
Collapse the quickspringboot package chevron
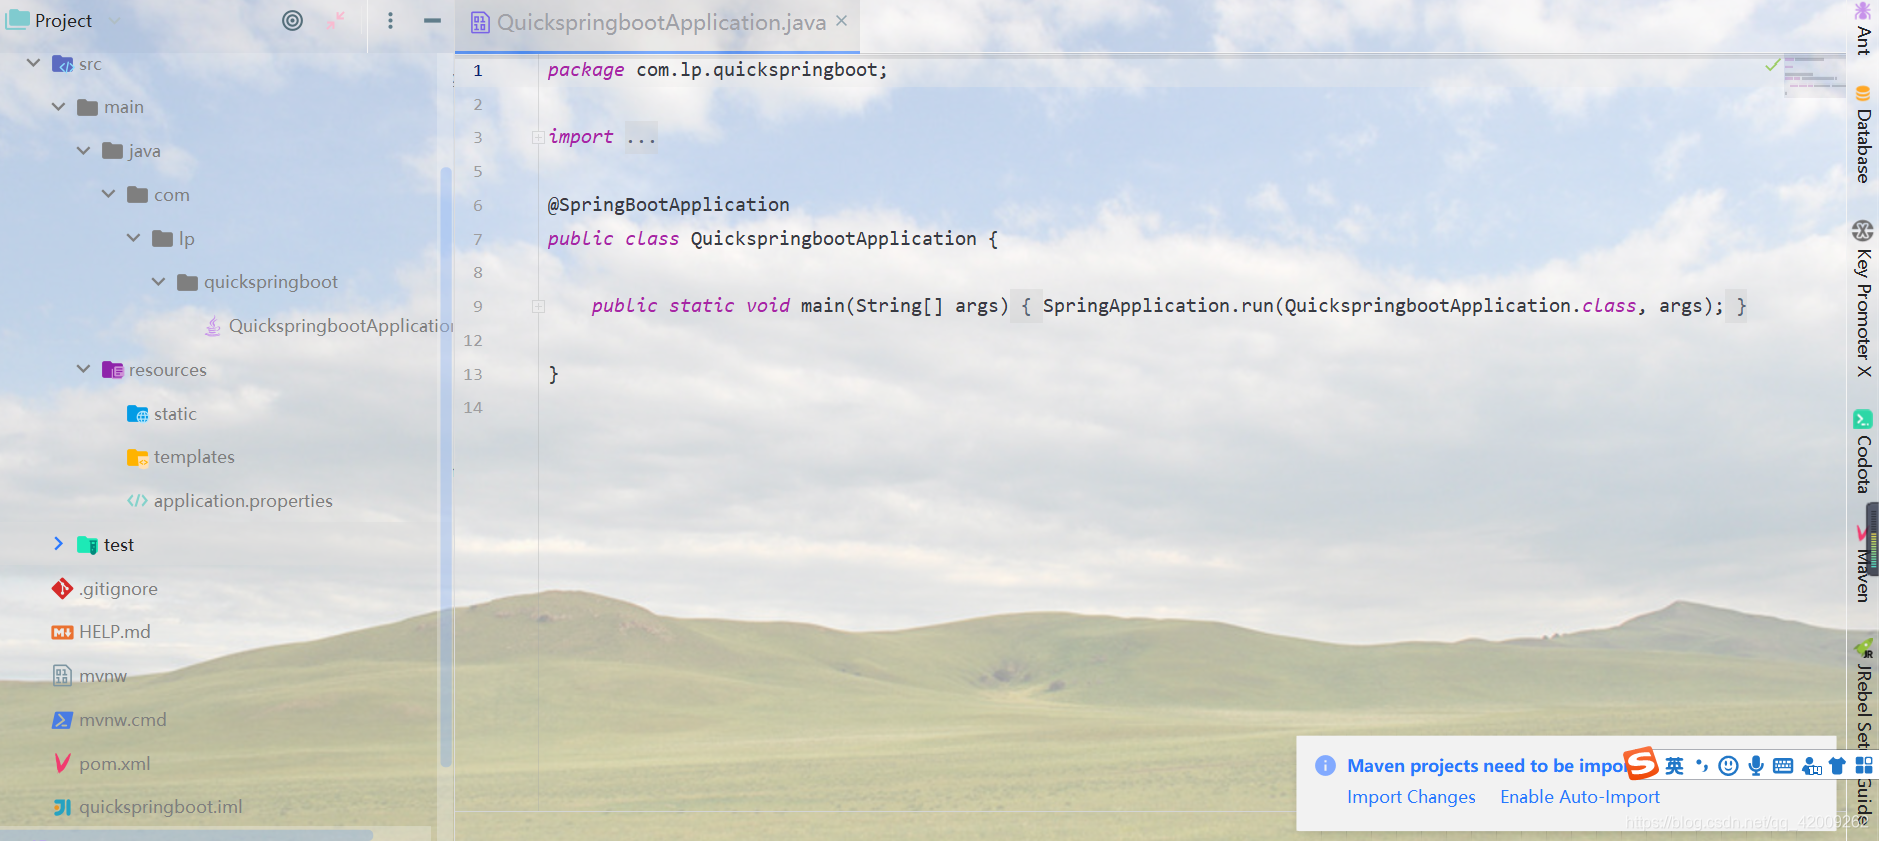pyautogui.click(x=158, y=282)
